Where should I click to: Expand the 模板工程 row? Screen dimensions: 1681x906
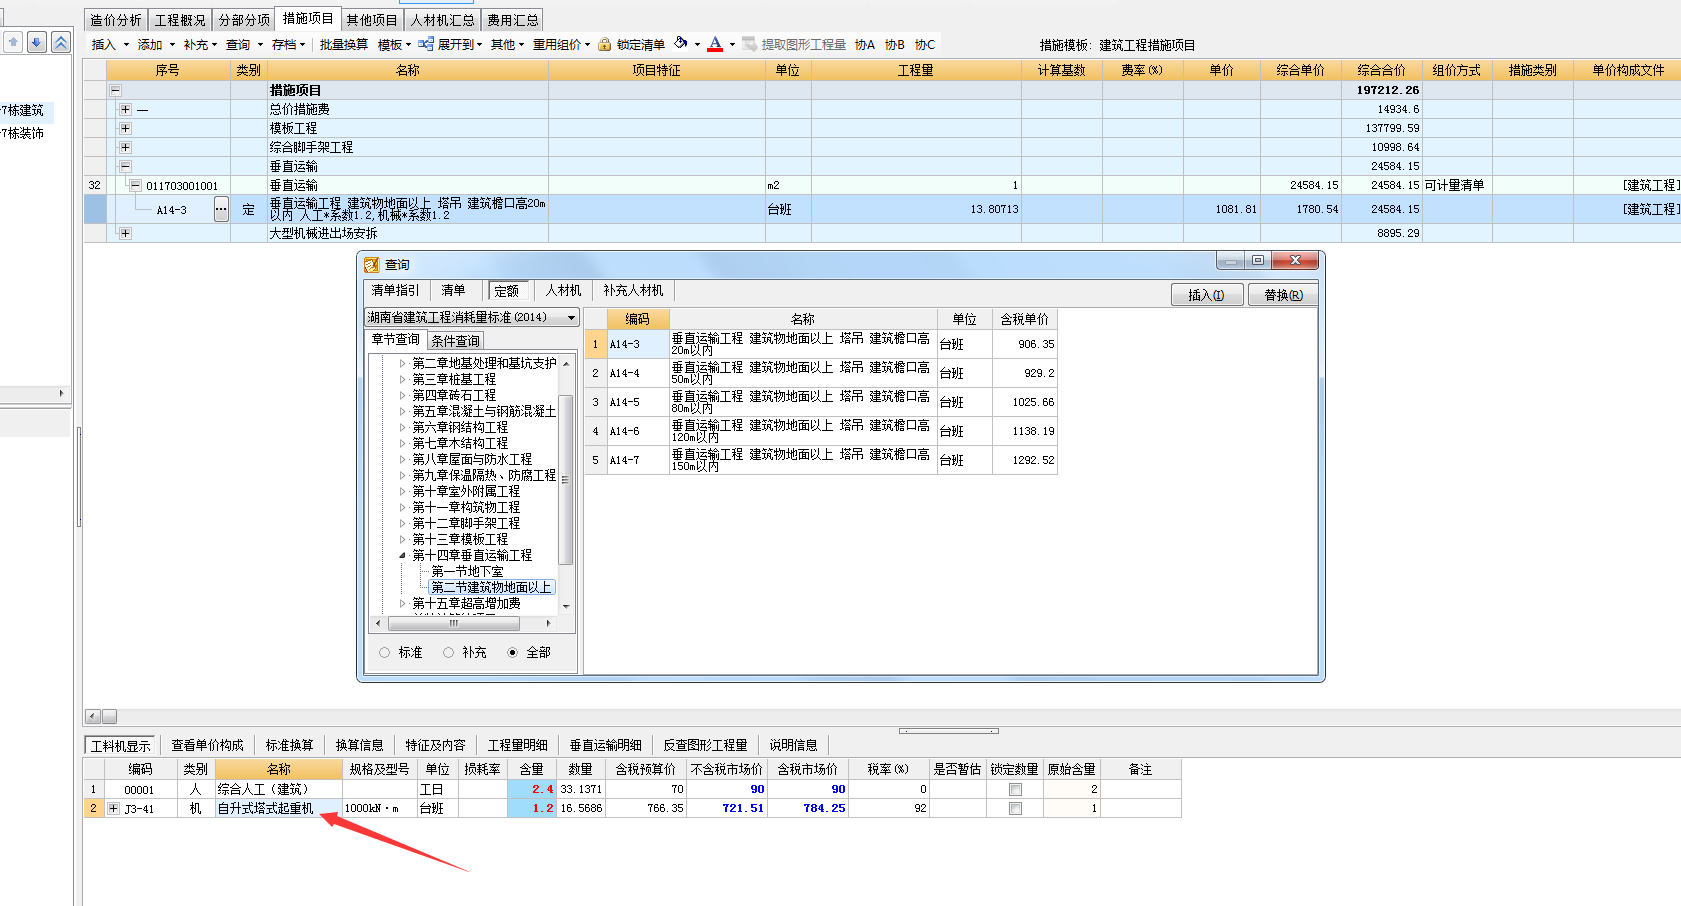pos(125,128)
